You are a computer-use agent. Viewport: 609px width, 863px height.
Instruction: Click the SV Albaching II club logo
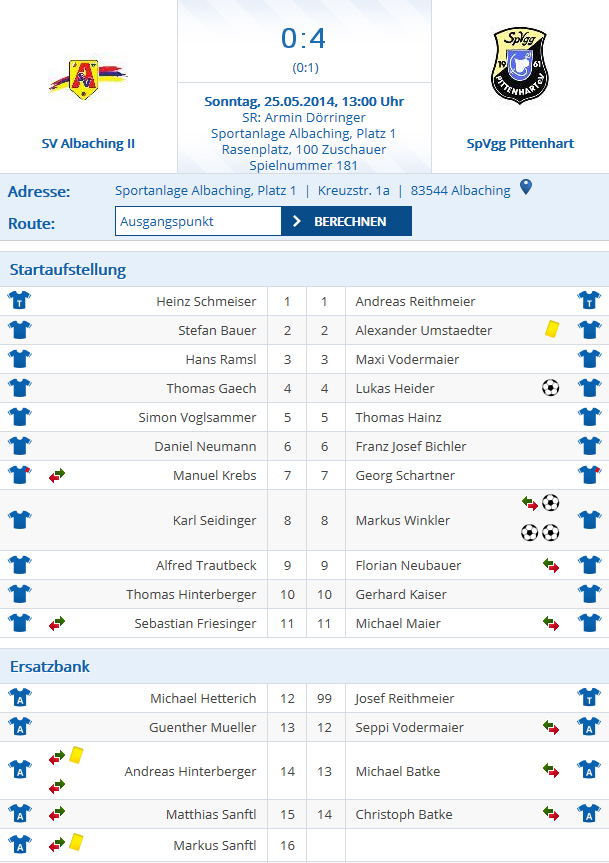click(x=88, y=79)
